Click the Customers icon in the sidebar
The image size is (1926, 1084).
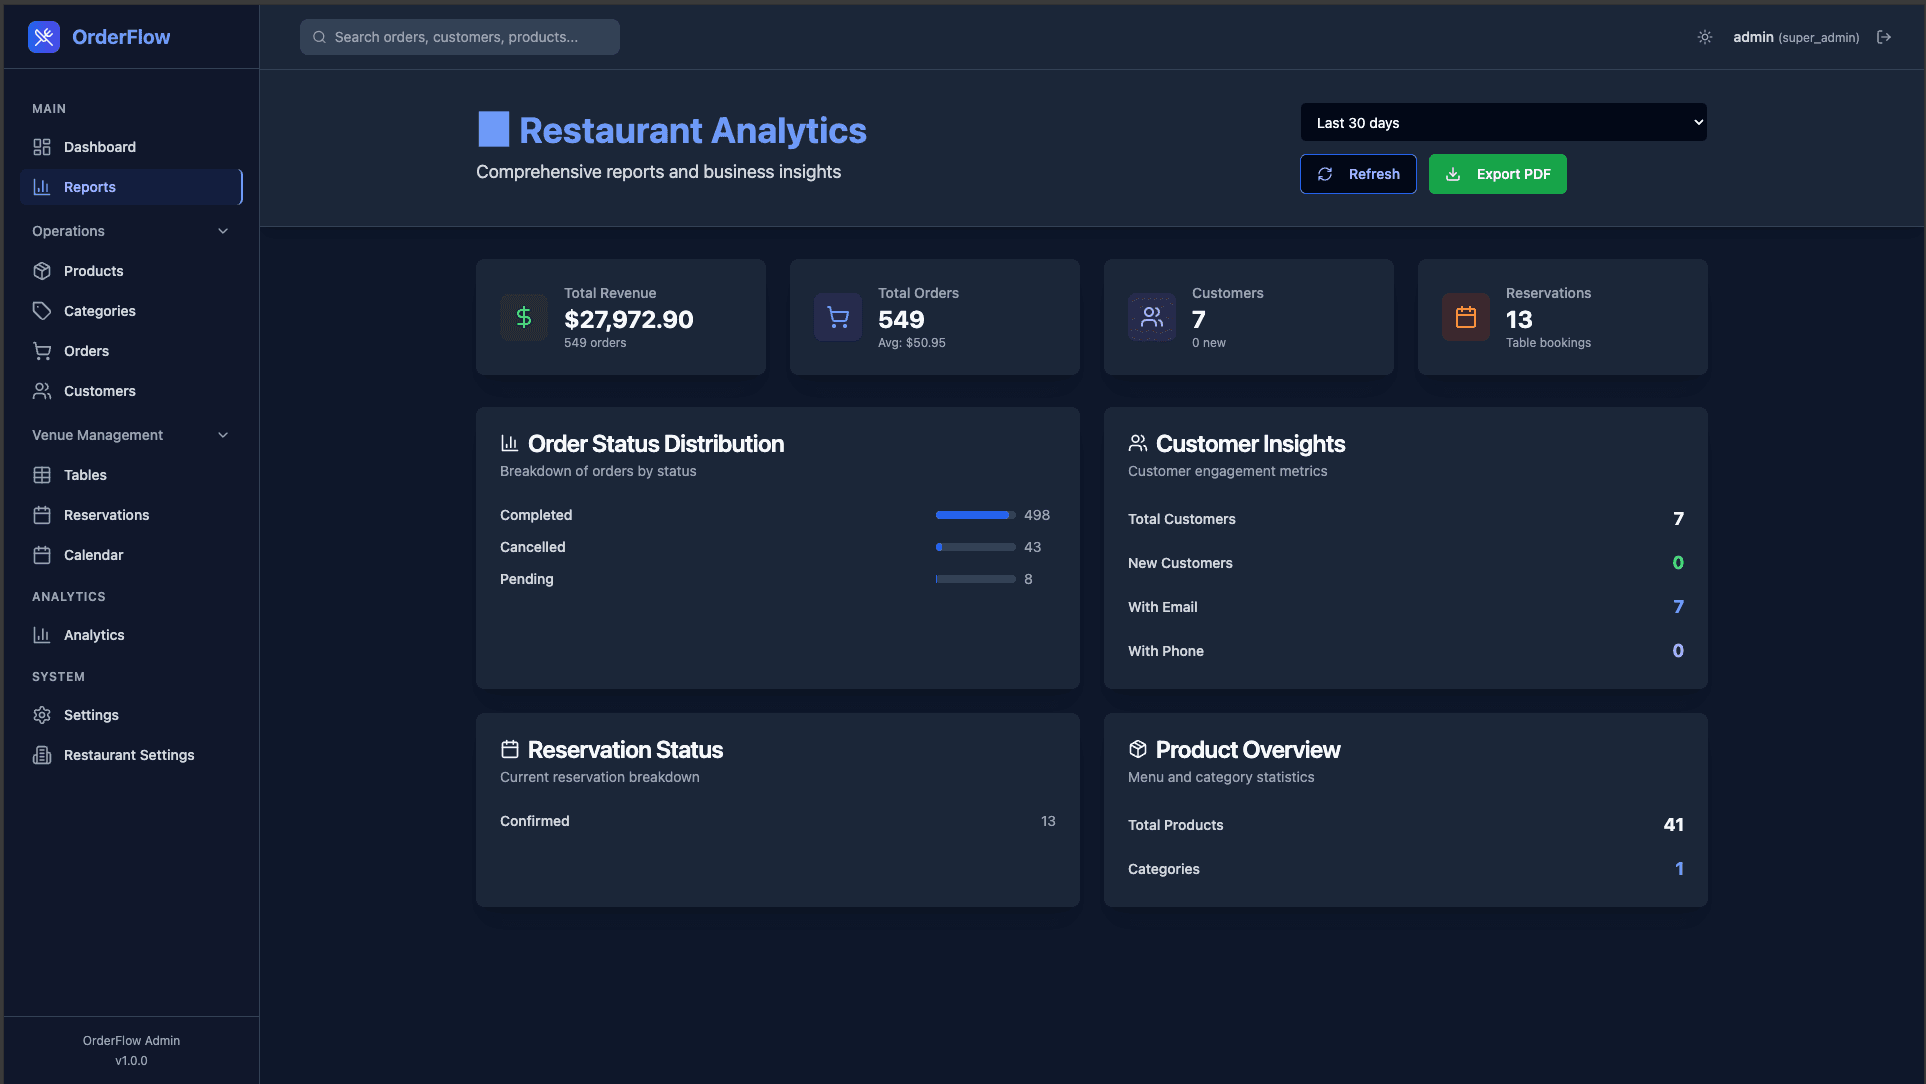(x=41, y=390)
